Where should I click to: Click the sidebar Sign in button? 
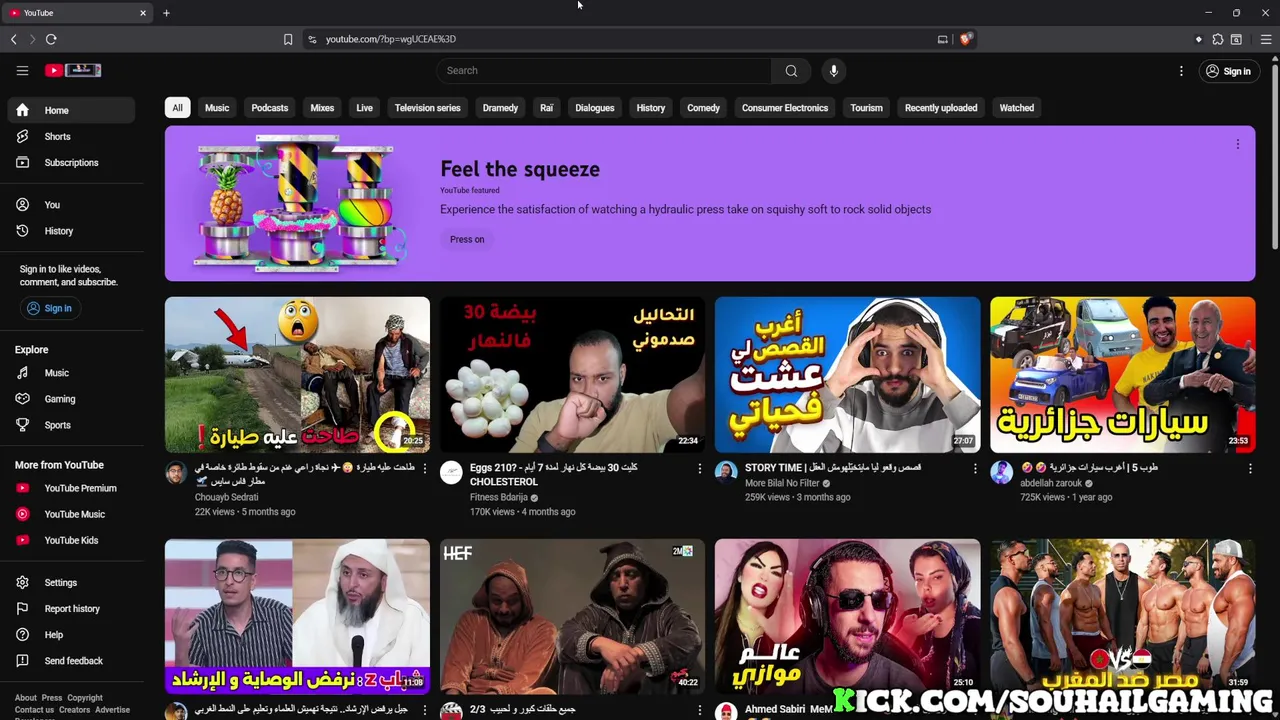click(49, 308)
